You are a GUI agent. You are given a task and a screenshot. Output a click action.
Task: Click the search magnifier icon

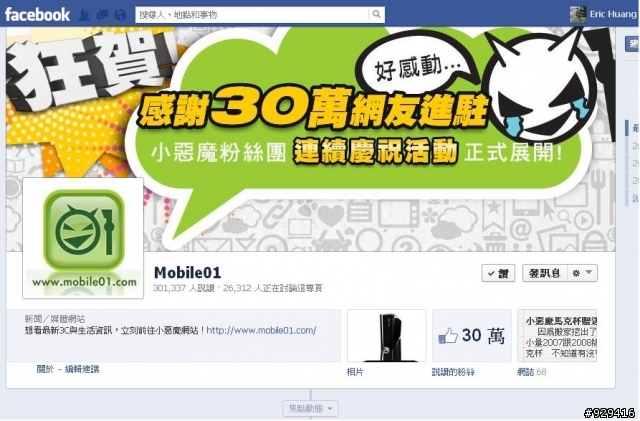[x=376, y=14]
